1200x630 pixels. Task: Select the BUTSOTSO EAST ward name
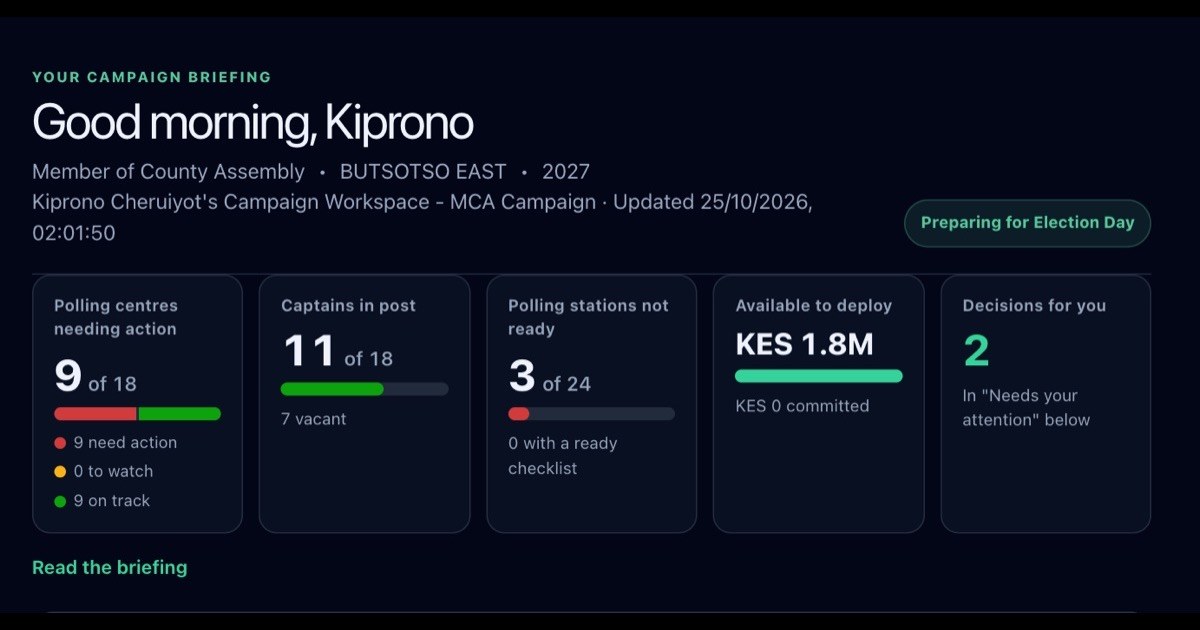point(423,172)
